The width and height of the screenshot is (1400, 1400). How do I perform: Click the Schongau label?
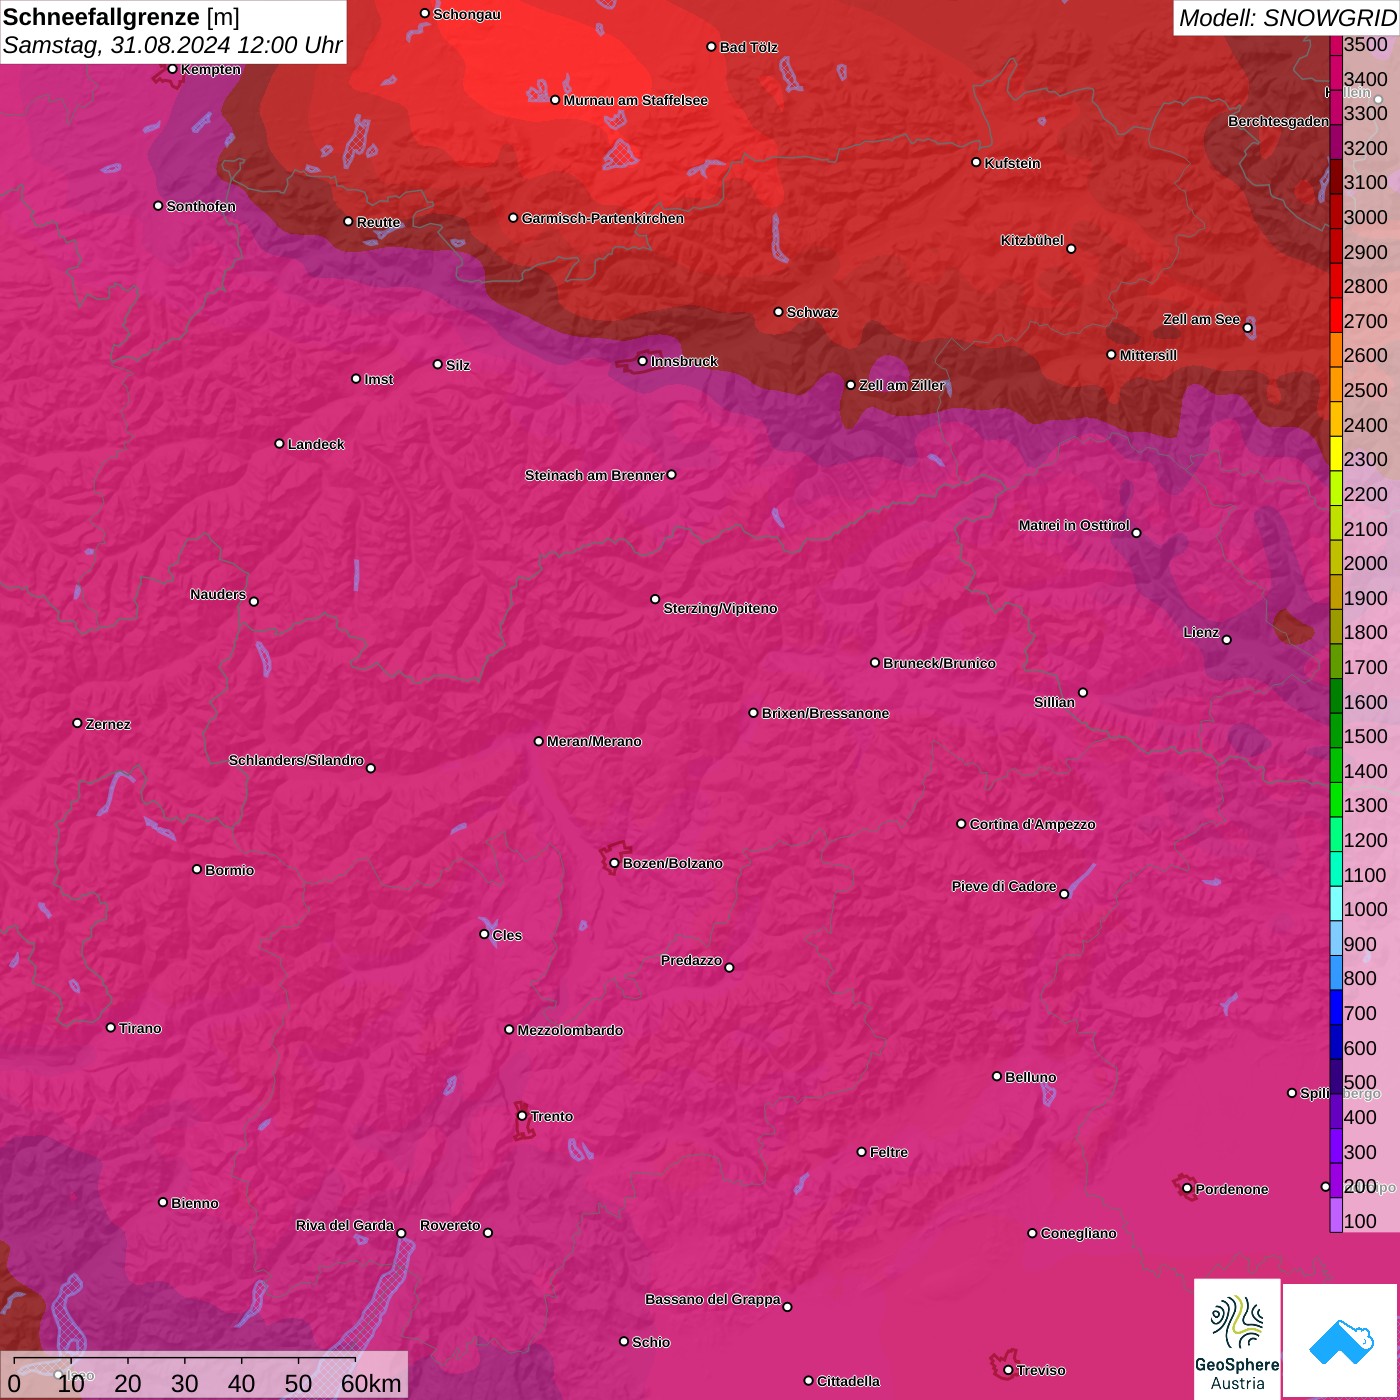(467, 14)
